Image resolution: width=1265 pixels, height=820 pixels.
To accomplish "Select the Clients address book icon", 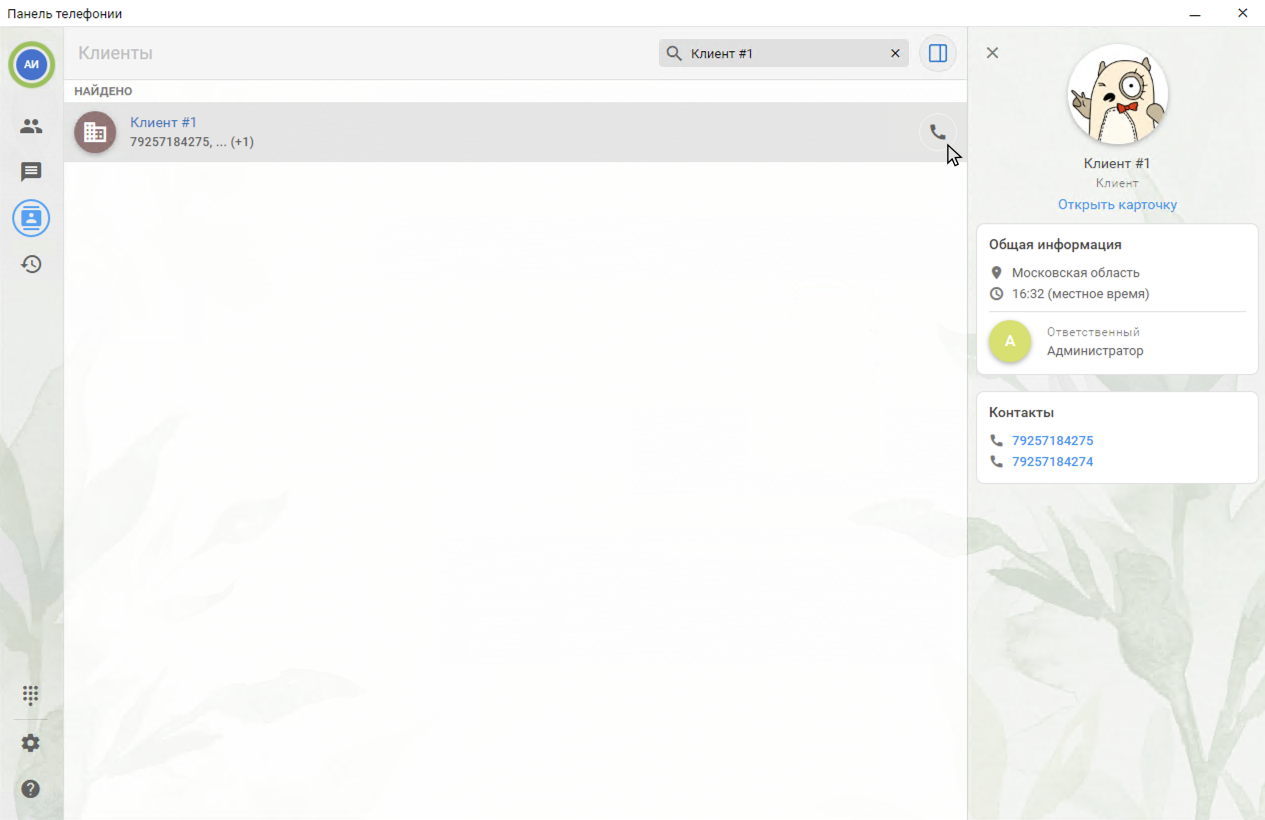I will point(31,218).
